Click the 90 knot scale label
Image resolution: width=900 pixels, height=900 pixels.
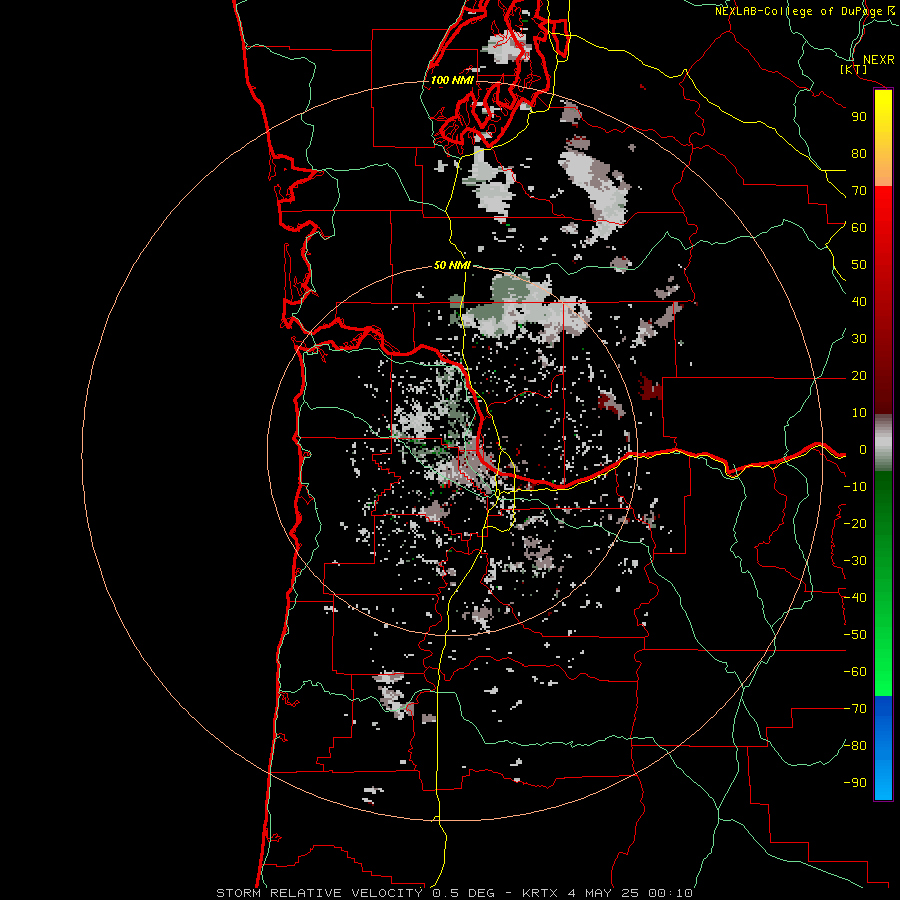(x=859, y=117)
